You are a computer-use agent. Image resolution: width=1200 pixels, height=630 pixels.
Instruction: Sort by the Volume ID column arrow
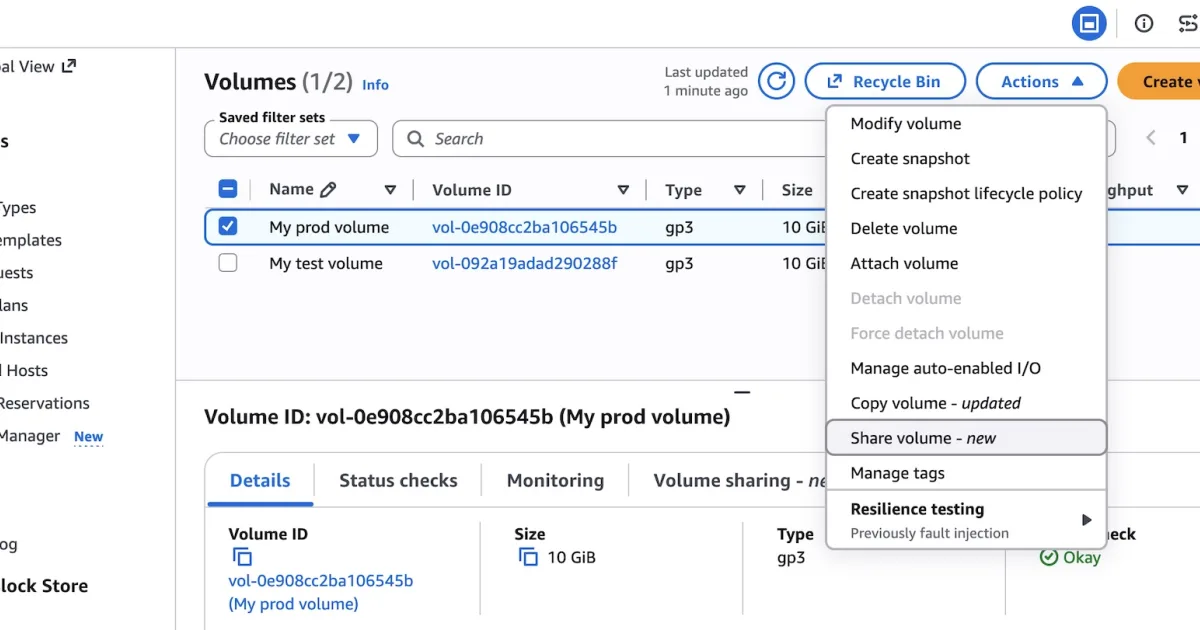623,190
